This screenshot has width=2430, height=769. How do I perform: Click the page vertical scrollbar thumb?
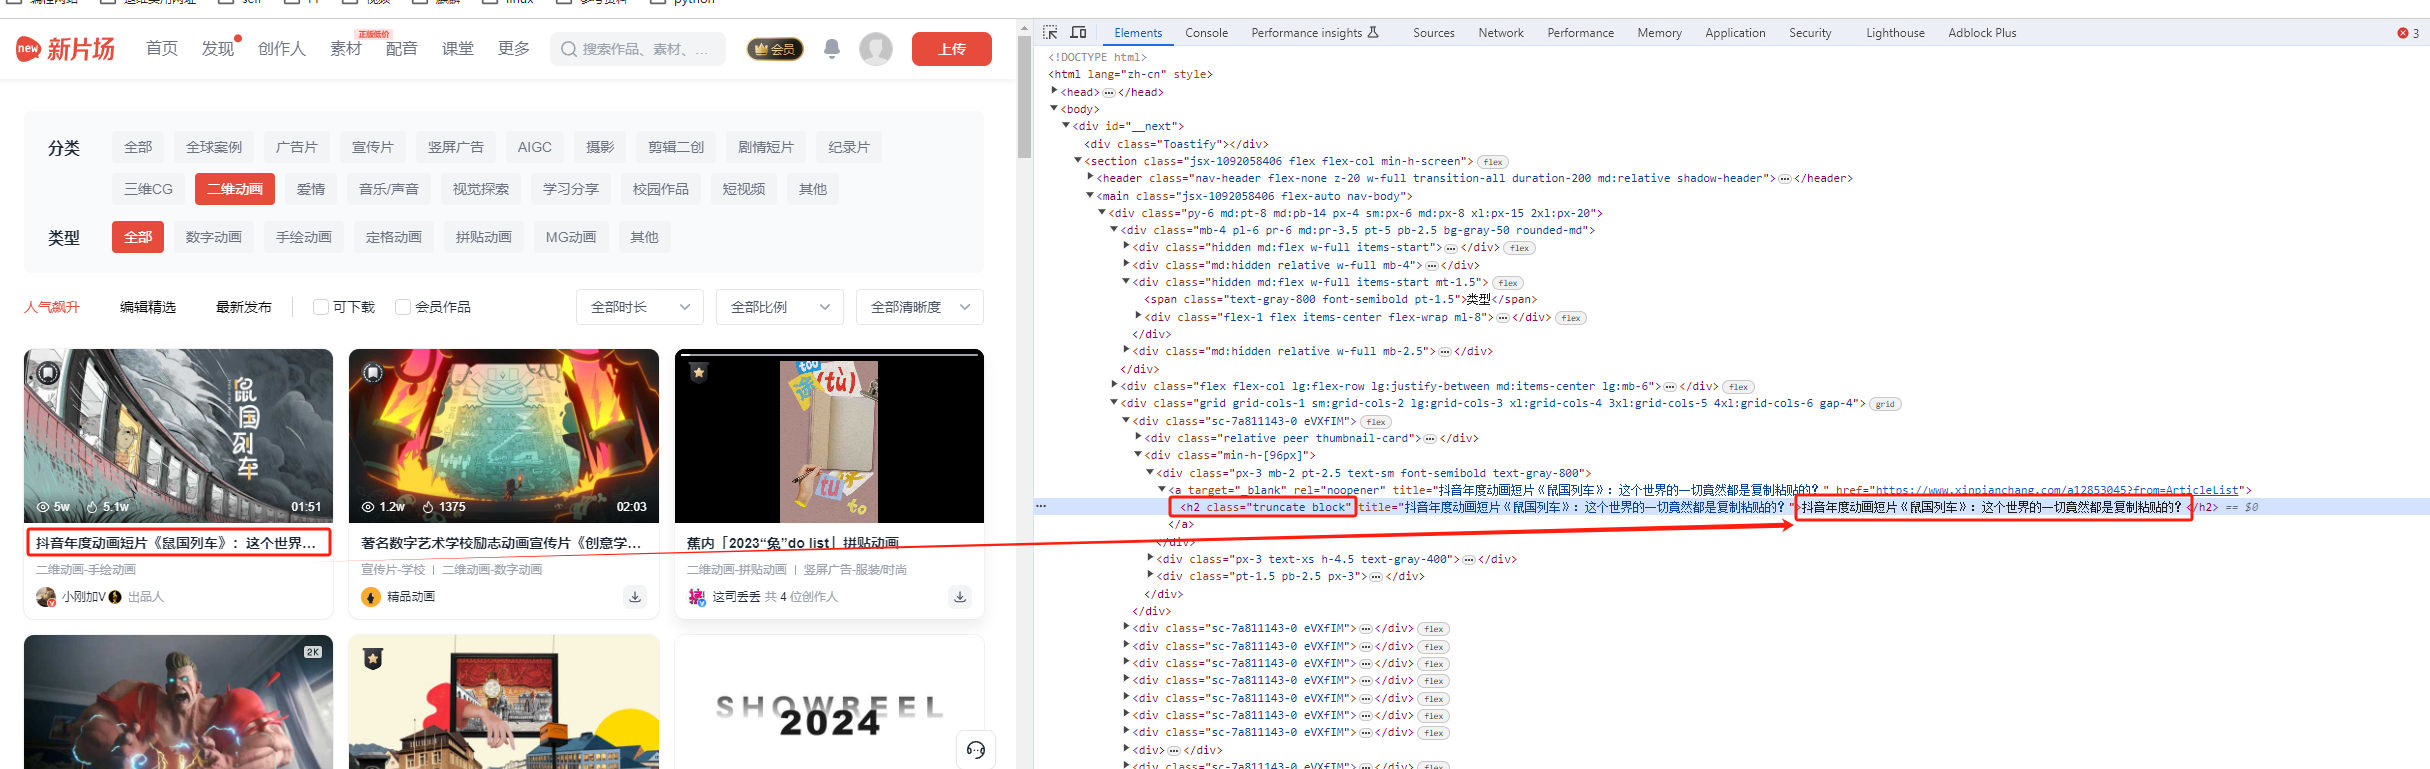click(1024, 98)
